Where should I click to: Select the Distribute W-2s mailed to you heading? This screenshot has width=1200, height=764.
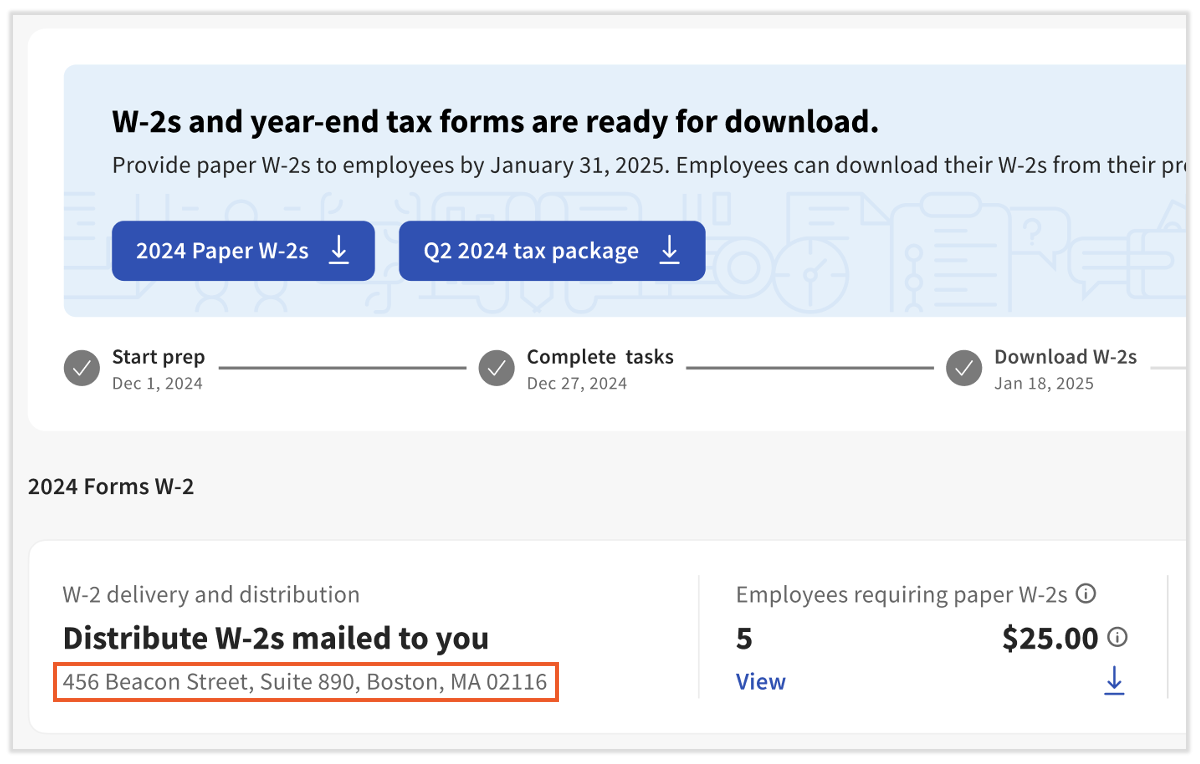276,638
